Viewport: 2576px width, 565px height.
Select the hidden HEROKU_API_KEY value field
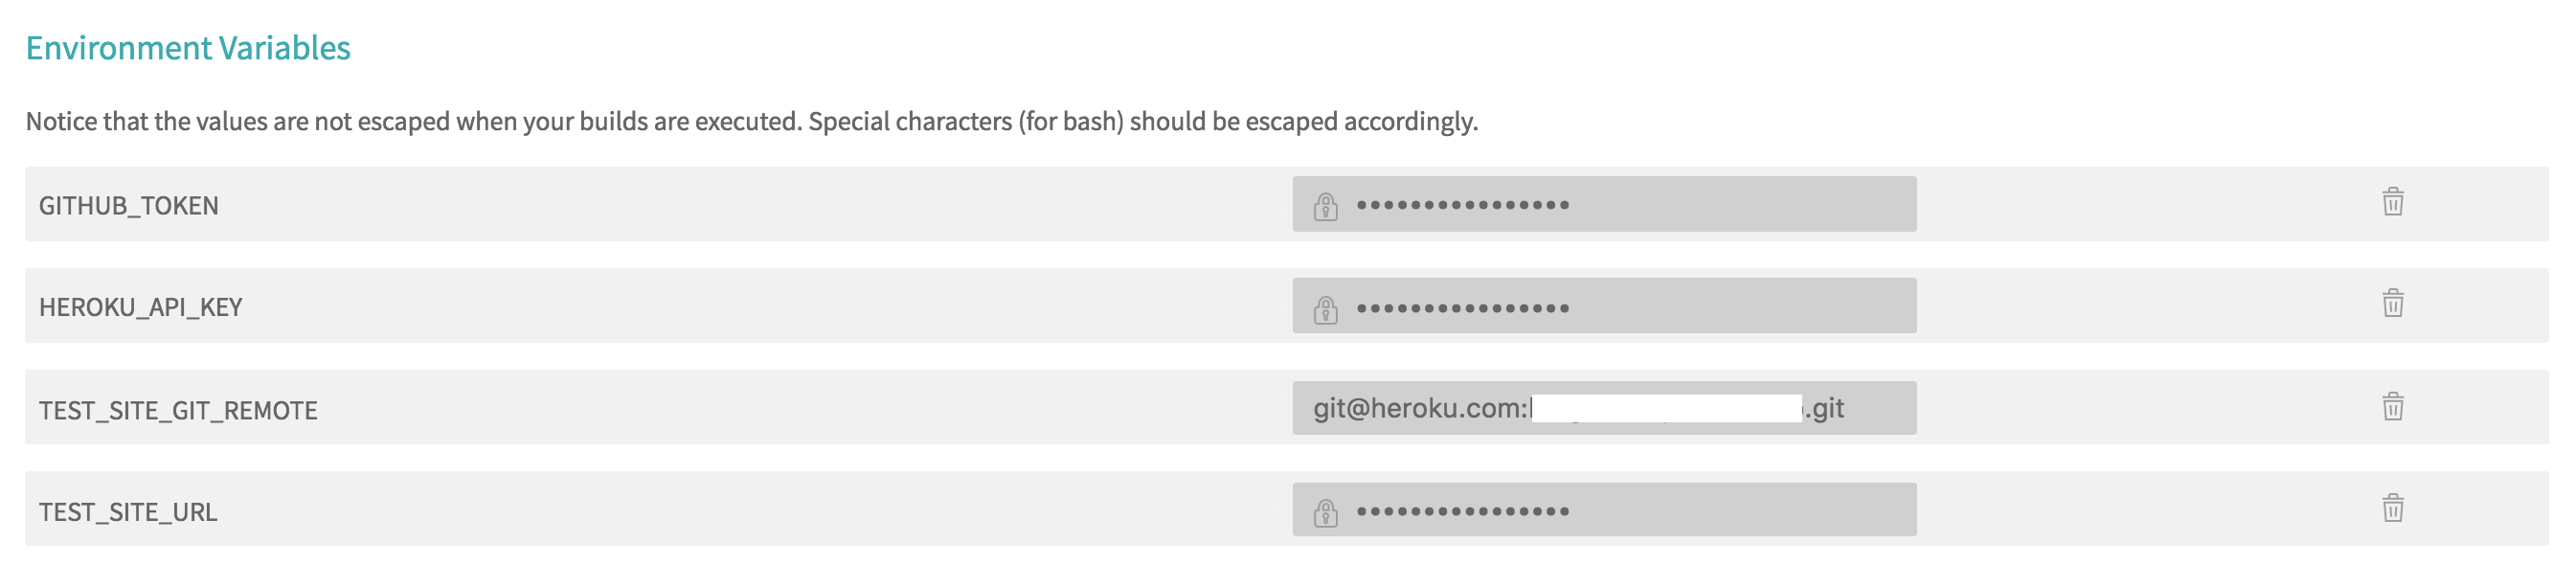coord(1604,305)
